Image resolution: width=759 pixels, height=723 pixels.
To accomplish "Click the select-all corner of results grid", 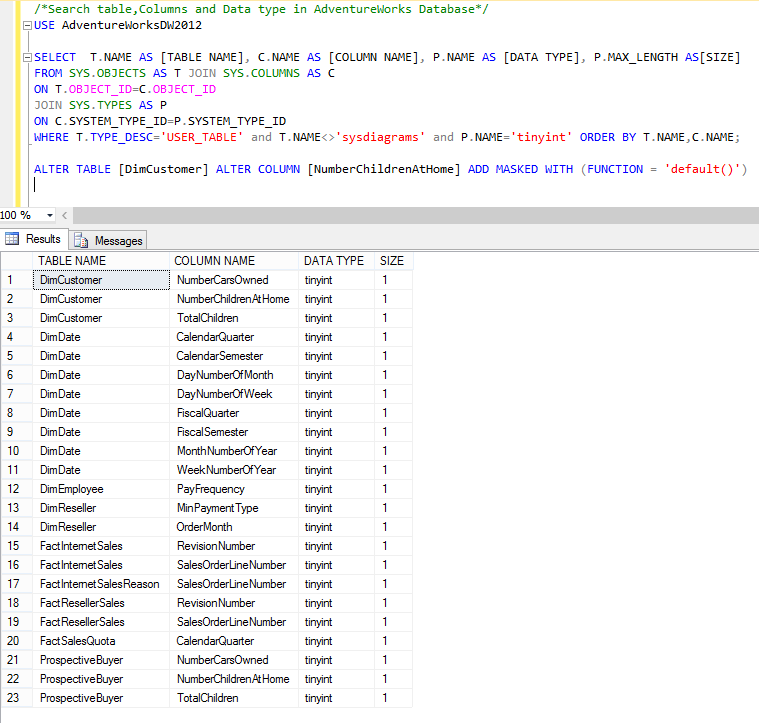I will coord(16,261).
